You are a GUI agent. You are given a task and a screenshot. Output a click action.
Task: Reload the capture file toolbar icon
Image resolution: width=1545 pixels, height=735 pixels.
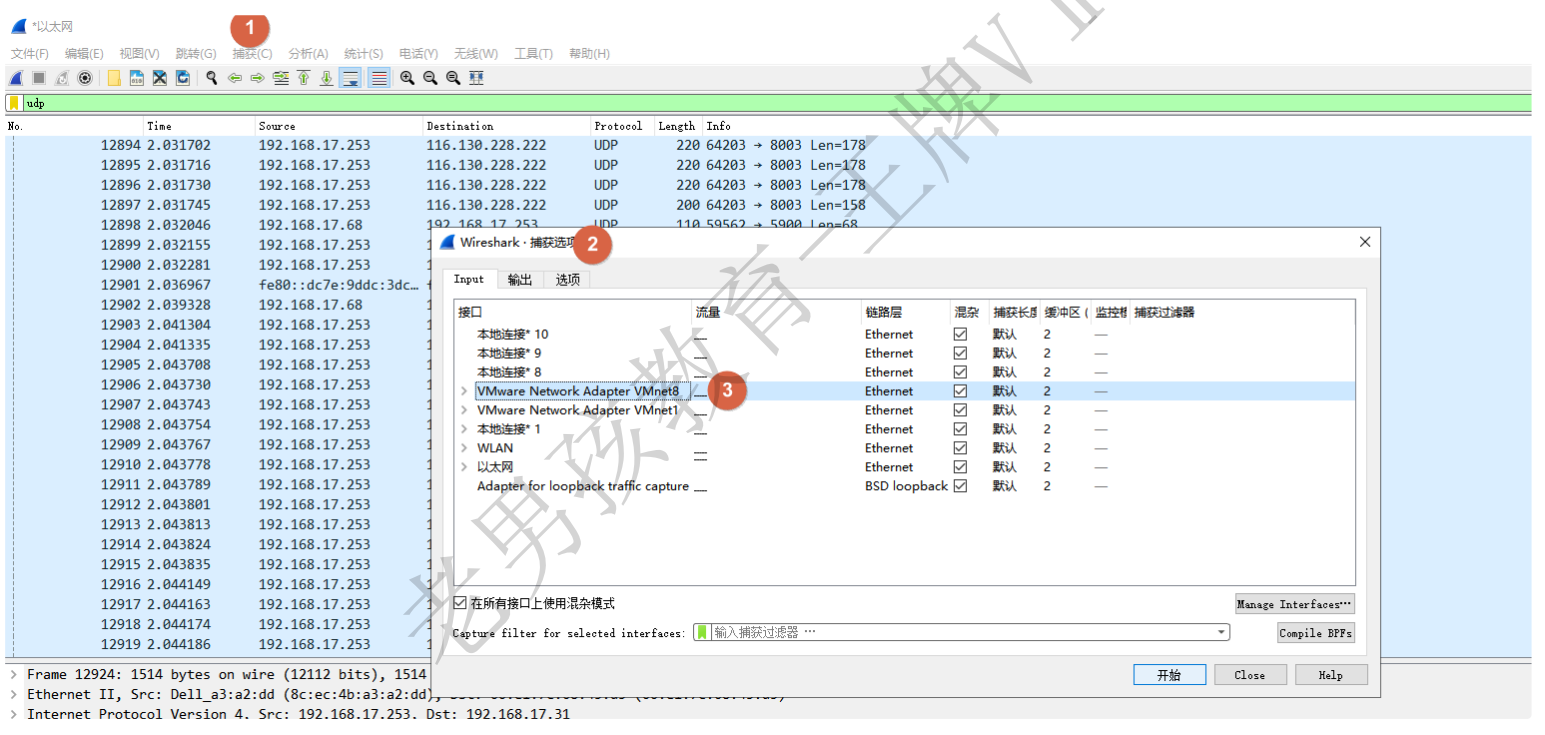point(183,78)
